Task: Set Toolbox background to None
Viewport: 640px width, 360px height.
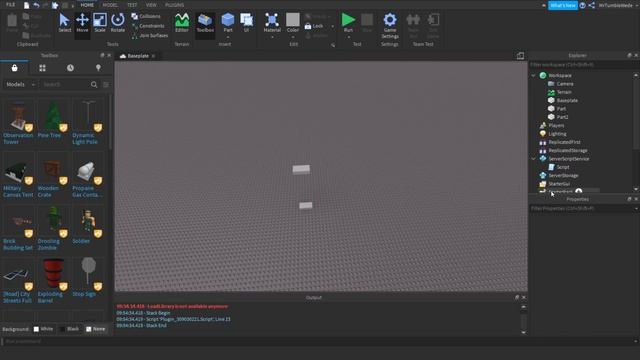Action: (96, 329)
